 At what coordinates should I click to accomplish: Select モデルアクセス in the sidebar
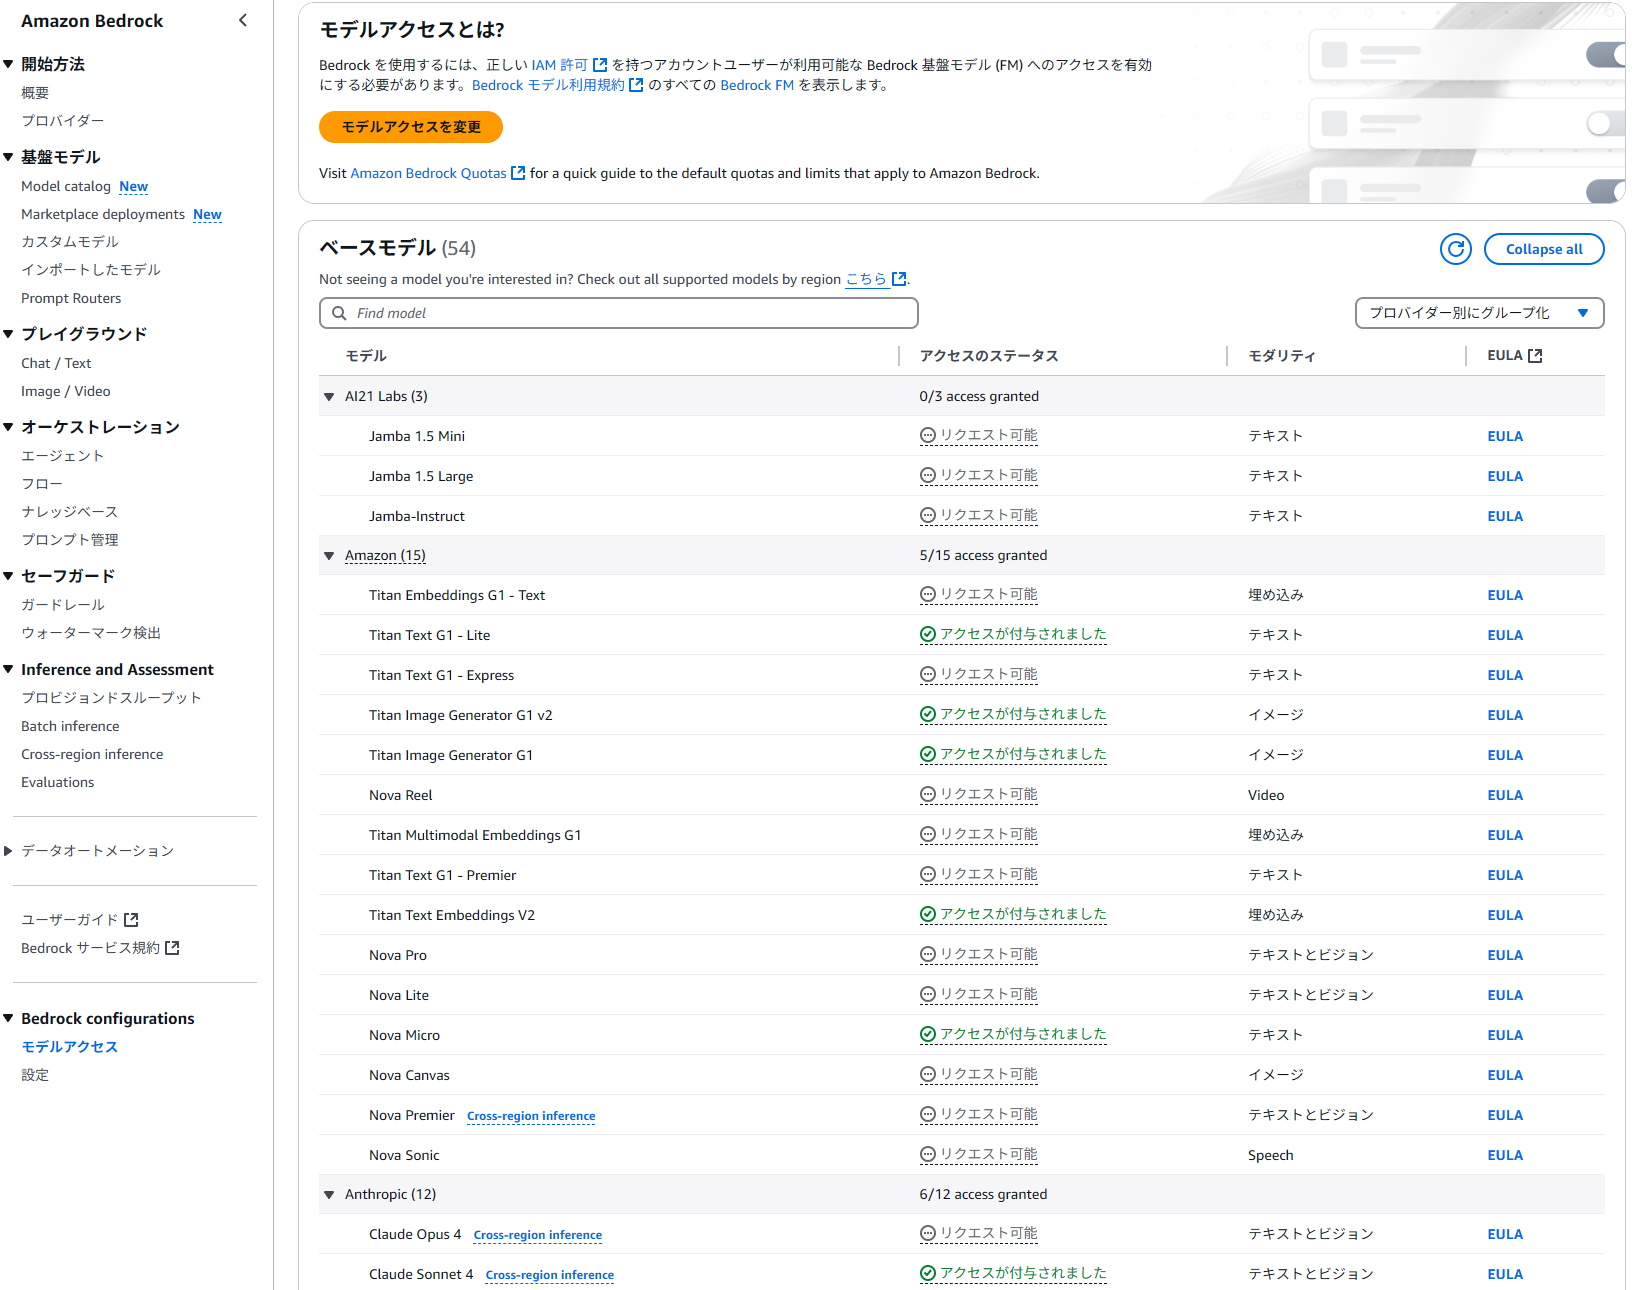click(70, 1047)
